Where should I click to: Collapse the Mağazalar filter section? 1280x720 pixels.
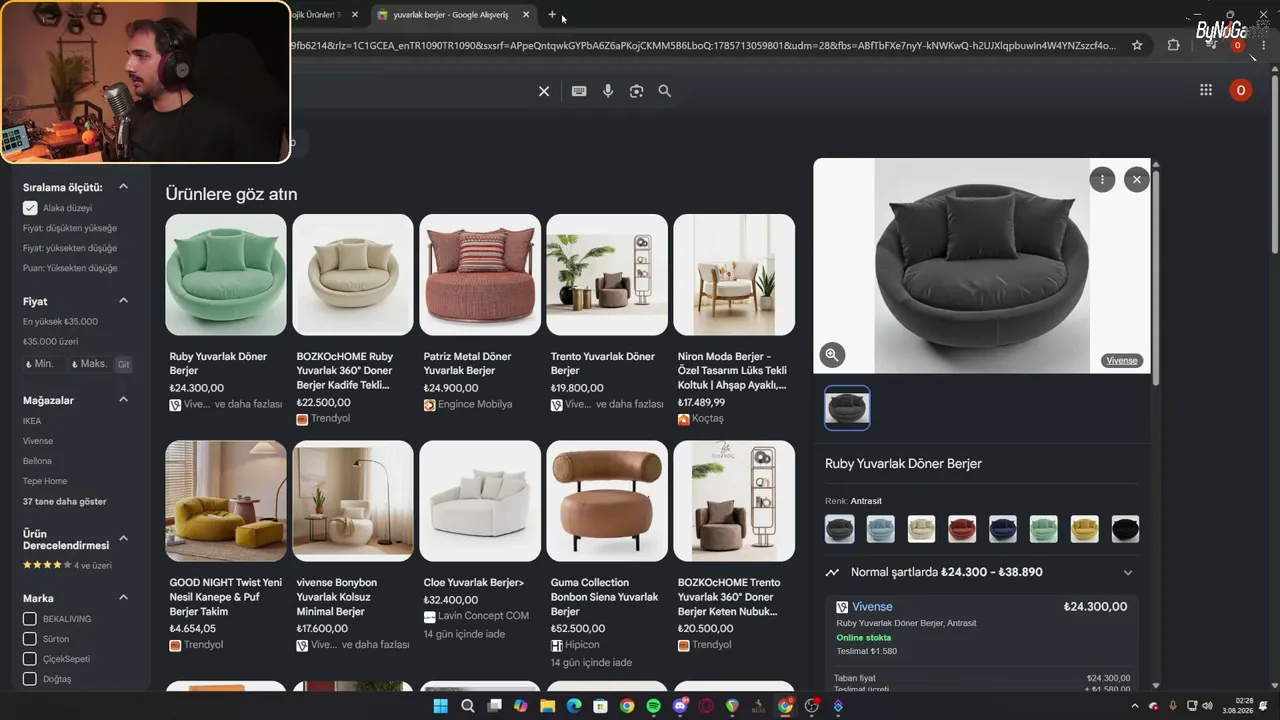(124, 400)
